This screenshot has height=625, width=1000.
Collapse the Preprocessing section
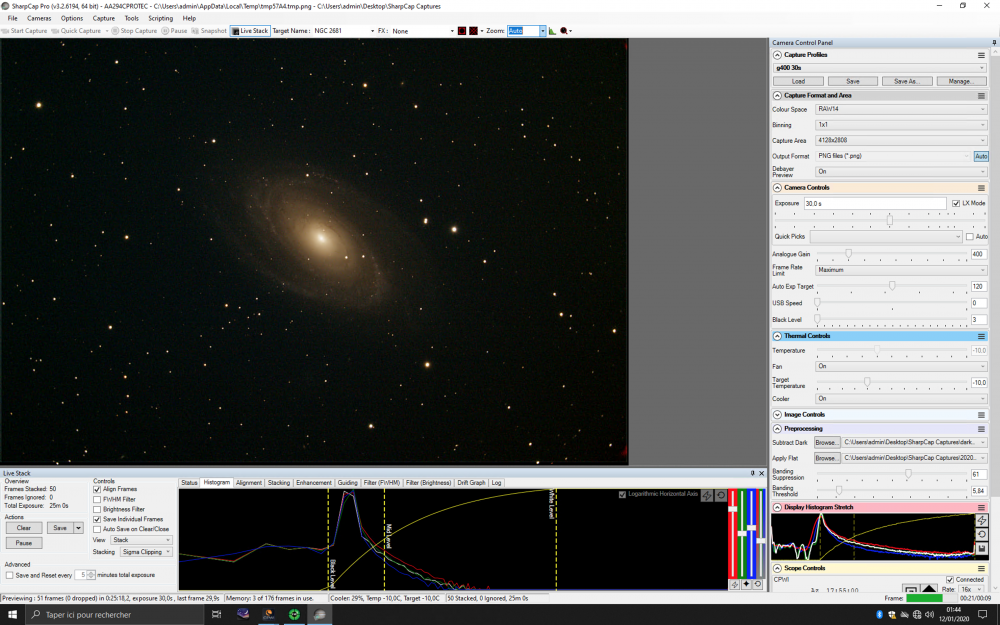point(777,428)
